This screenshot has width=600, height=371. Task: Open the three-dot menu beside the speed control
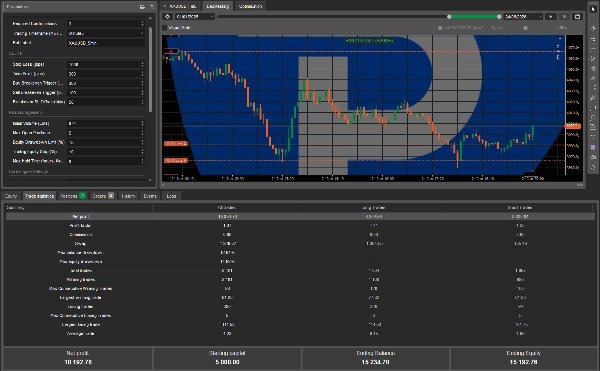[580, 28]
